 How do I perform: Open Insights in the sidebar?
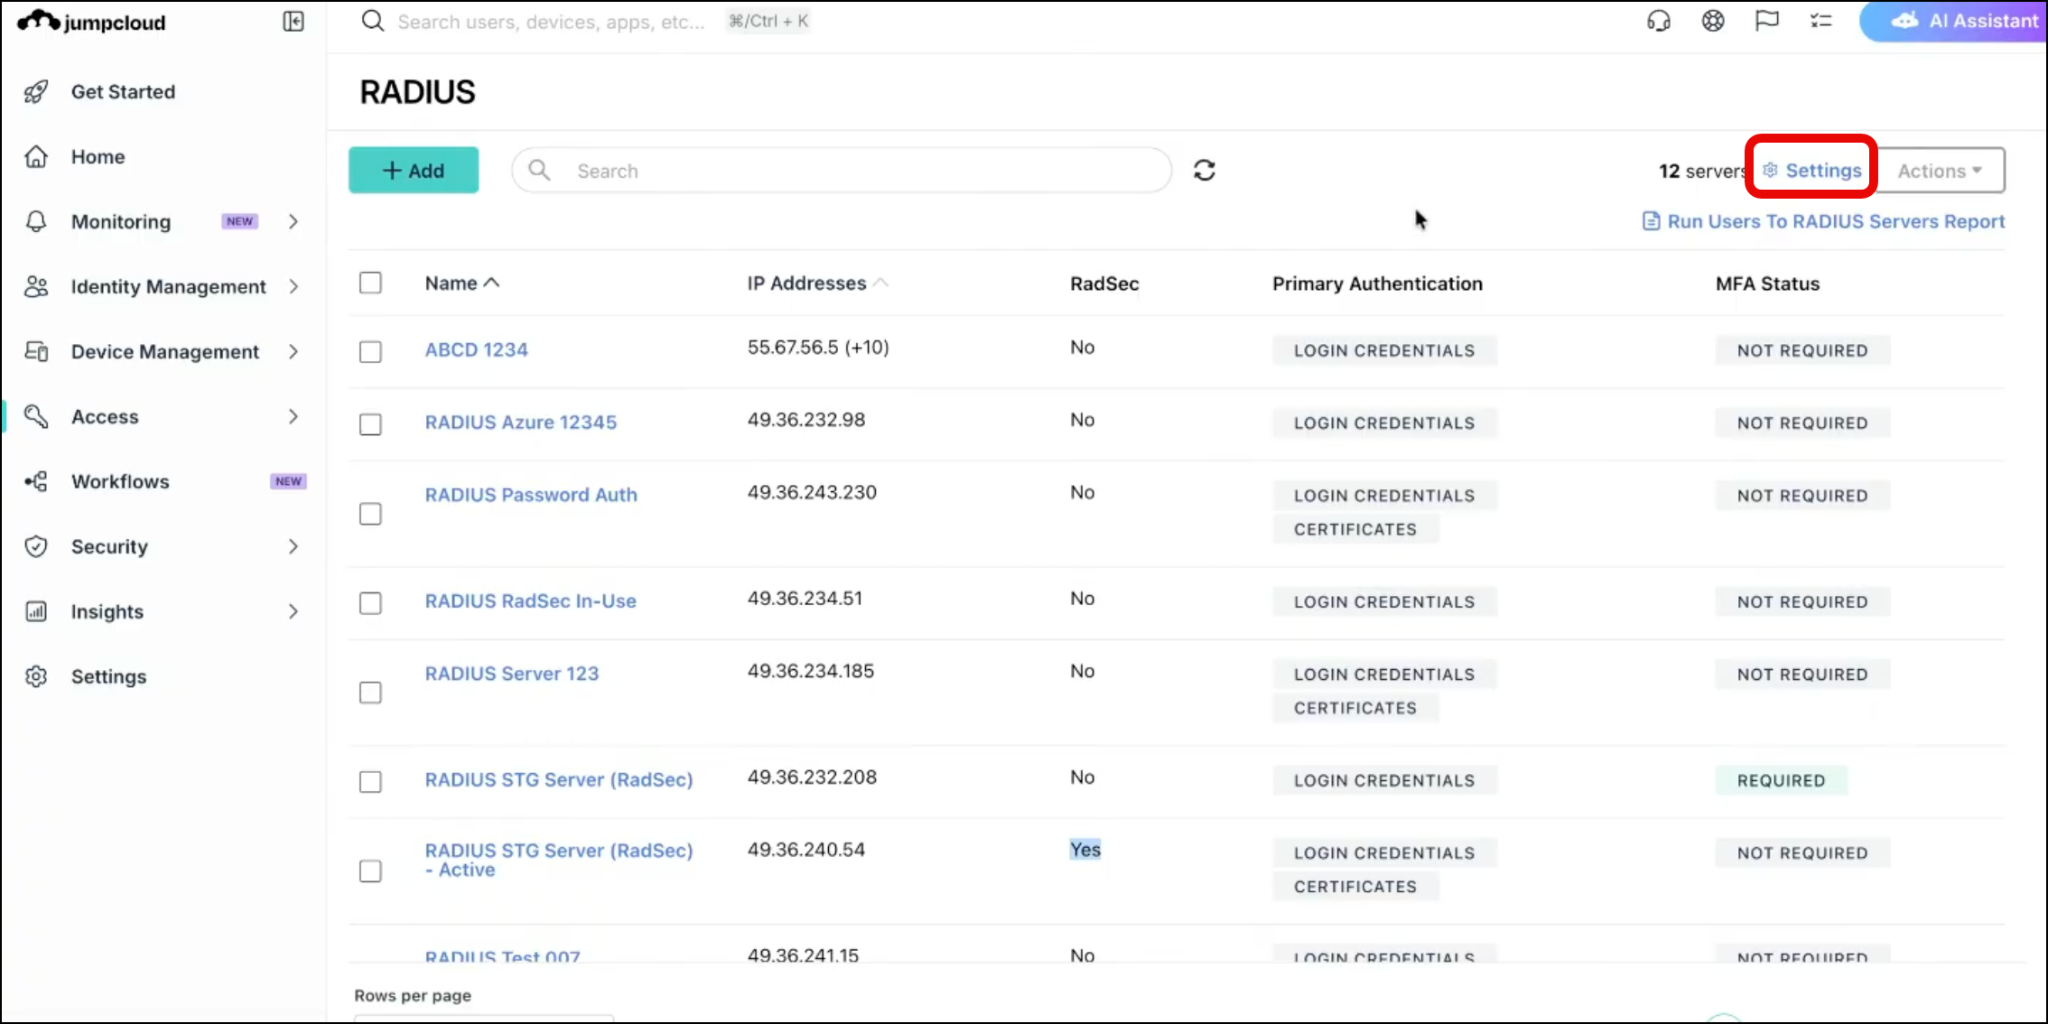107,612
